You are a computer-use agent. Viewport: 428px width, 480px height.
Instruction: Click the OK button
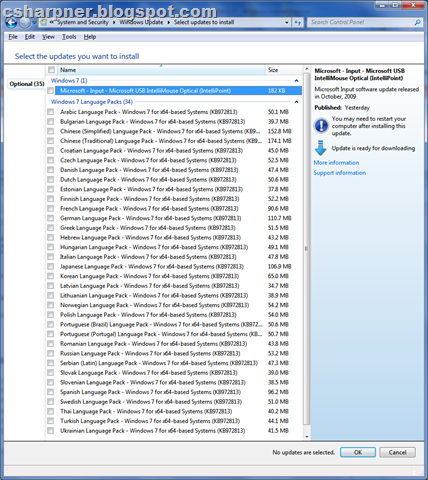coord(358,452)
